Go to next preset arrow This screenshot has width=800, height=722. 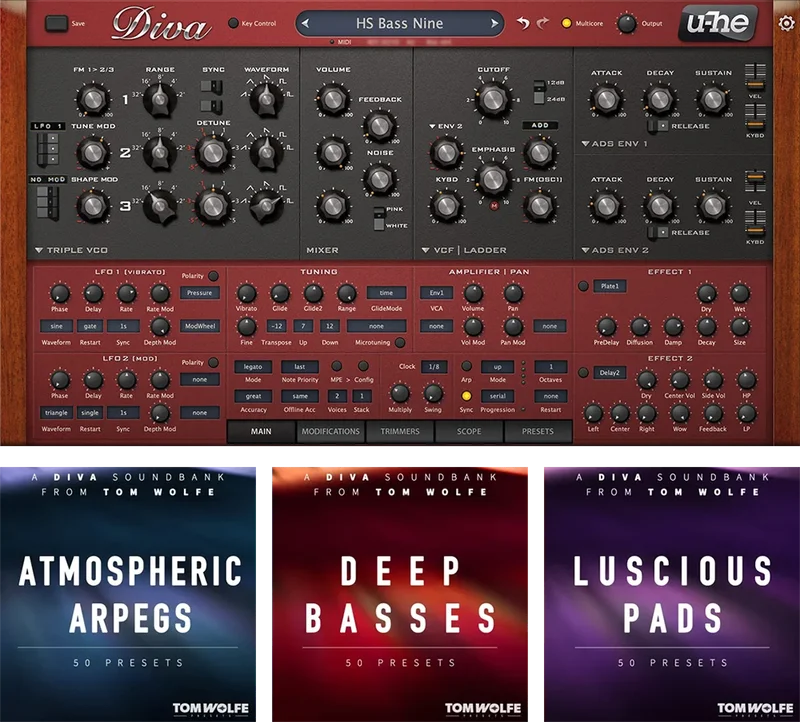coord(494,23)
